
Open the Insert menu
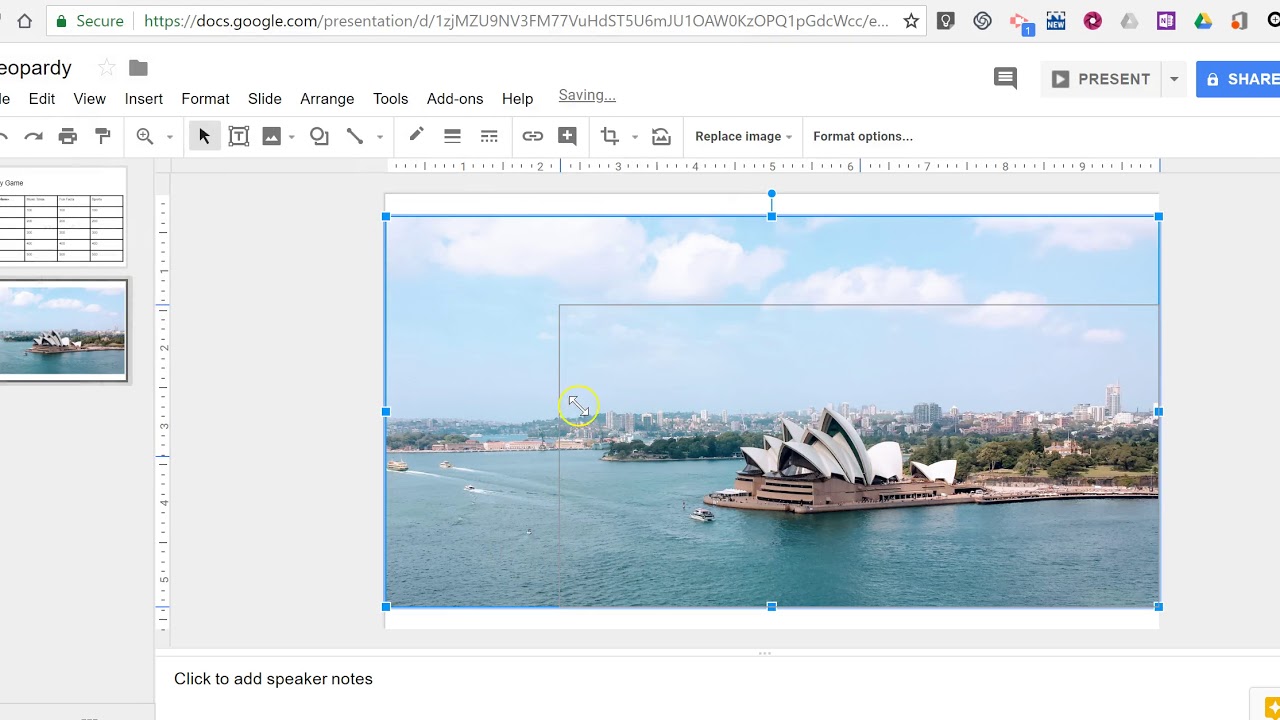coord(144,99)
